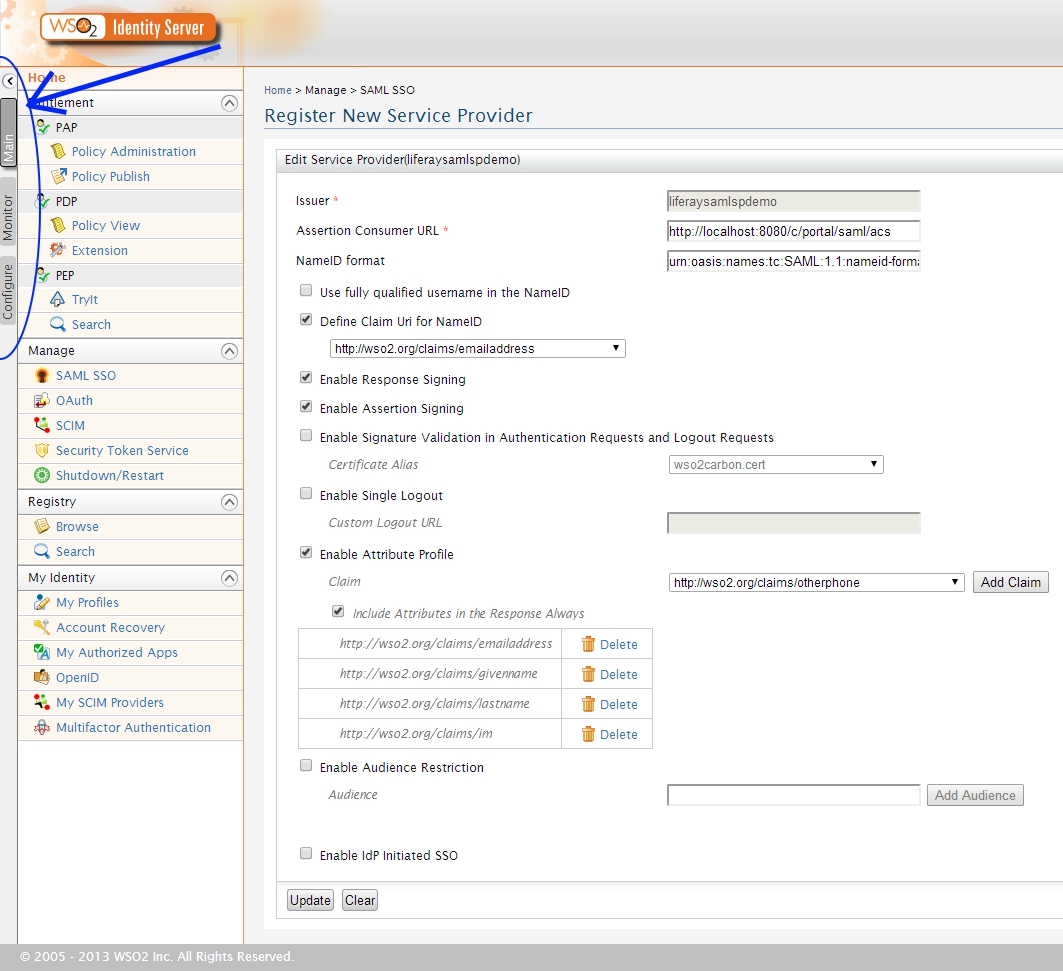Screen dimensions: 1063x971
Task: Click trash icon for givenname claim
Action: [x=588, y=674]
